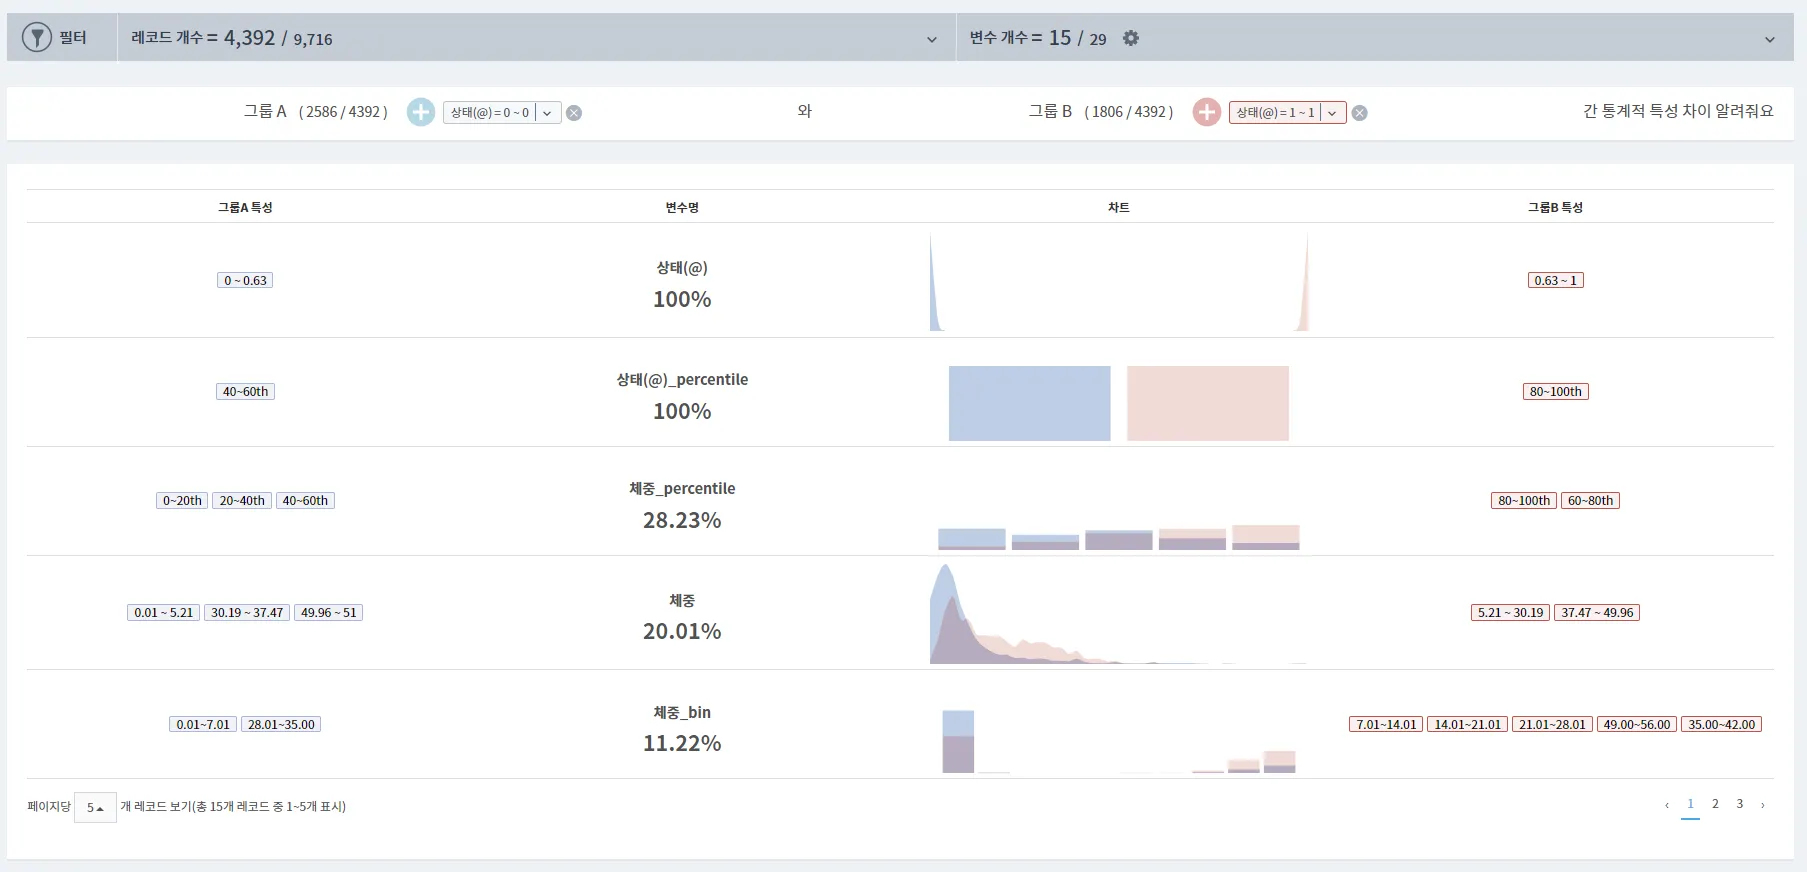Click the 상태(@) distribution chart

[x=1118, y=281]
